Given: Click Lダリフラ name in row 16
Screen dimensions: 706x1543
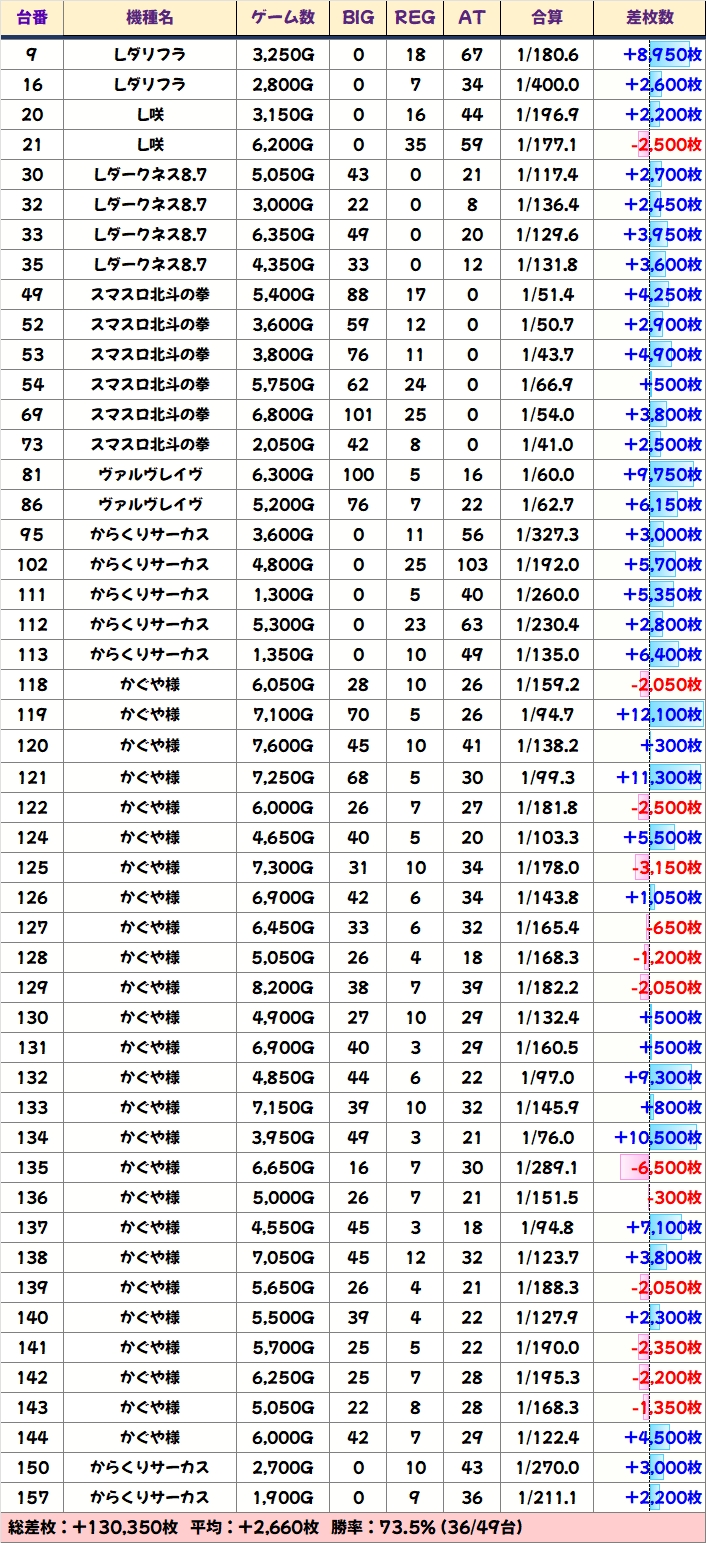Looking at the screenshot, I should (x=150, y=84).
